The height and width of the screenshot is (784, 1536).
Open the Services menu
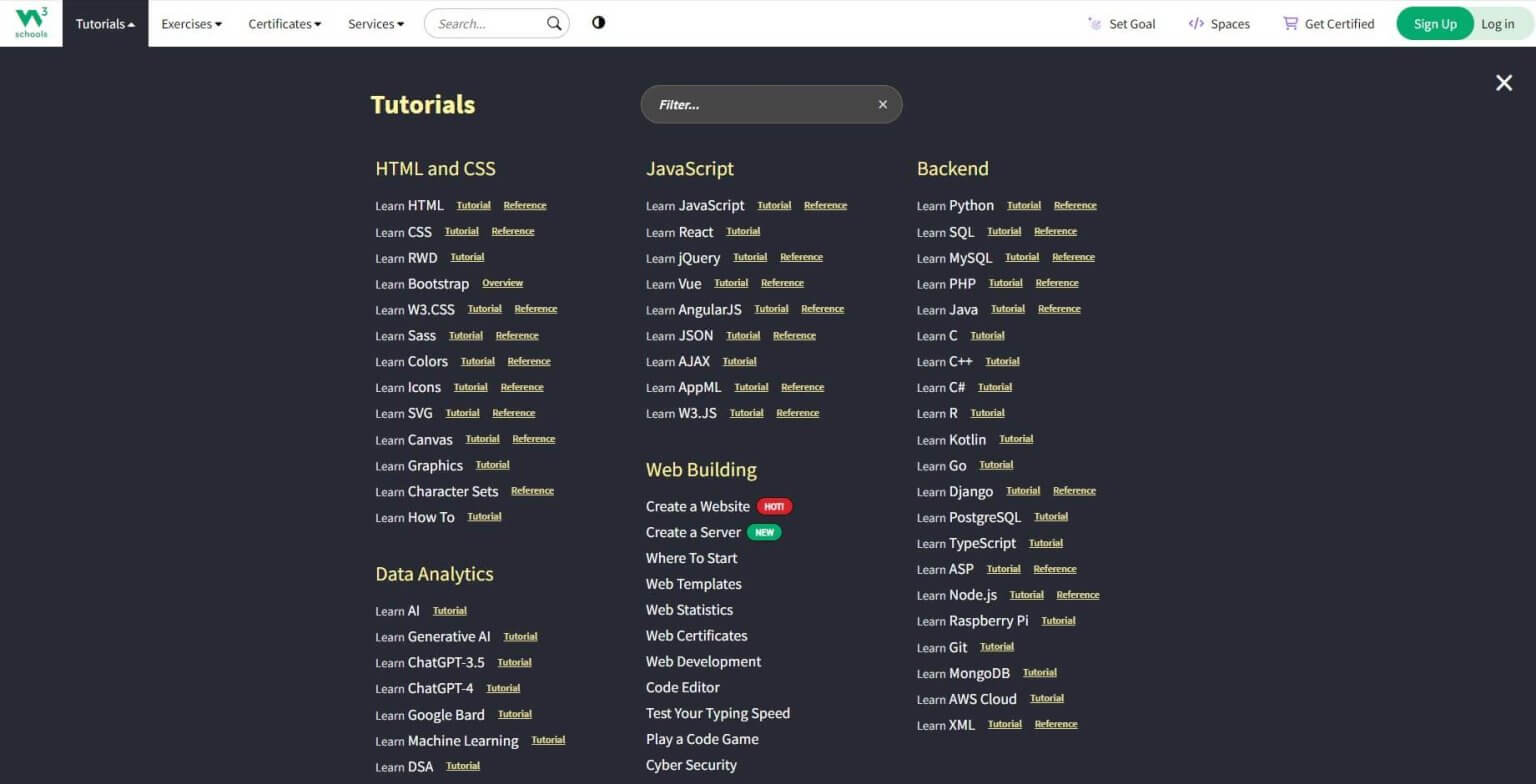(376, 24)
